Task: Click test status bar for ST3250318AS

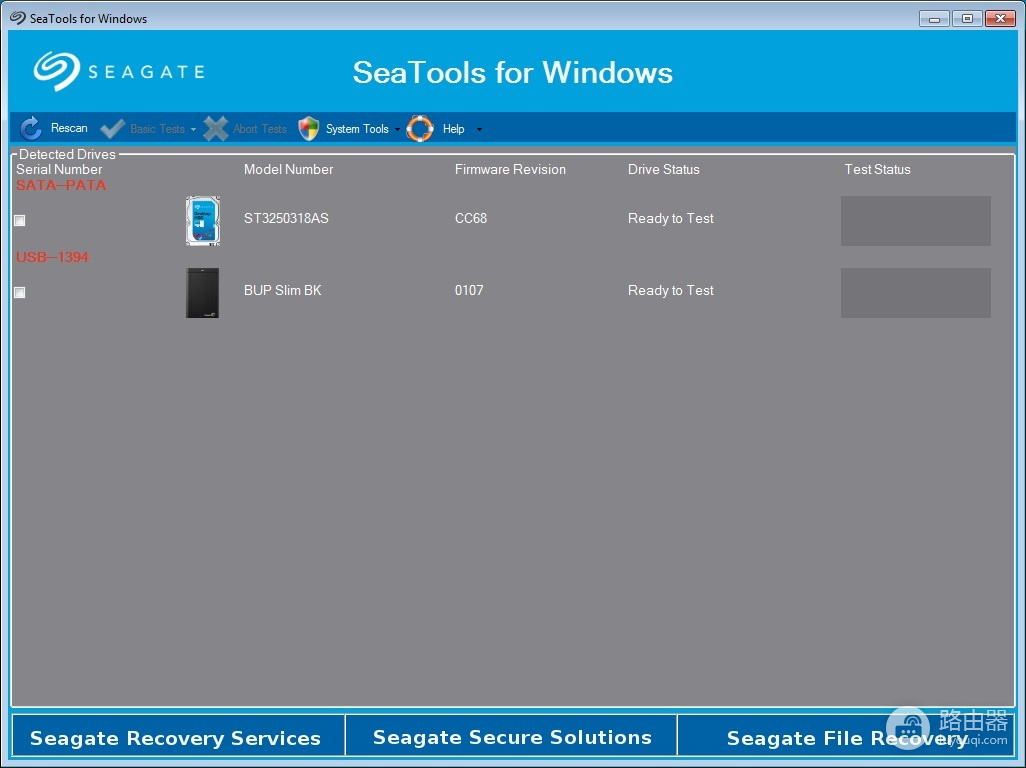Action: point(915,221)
